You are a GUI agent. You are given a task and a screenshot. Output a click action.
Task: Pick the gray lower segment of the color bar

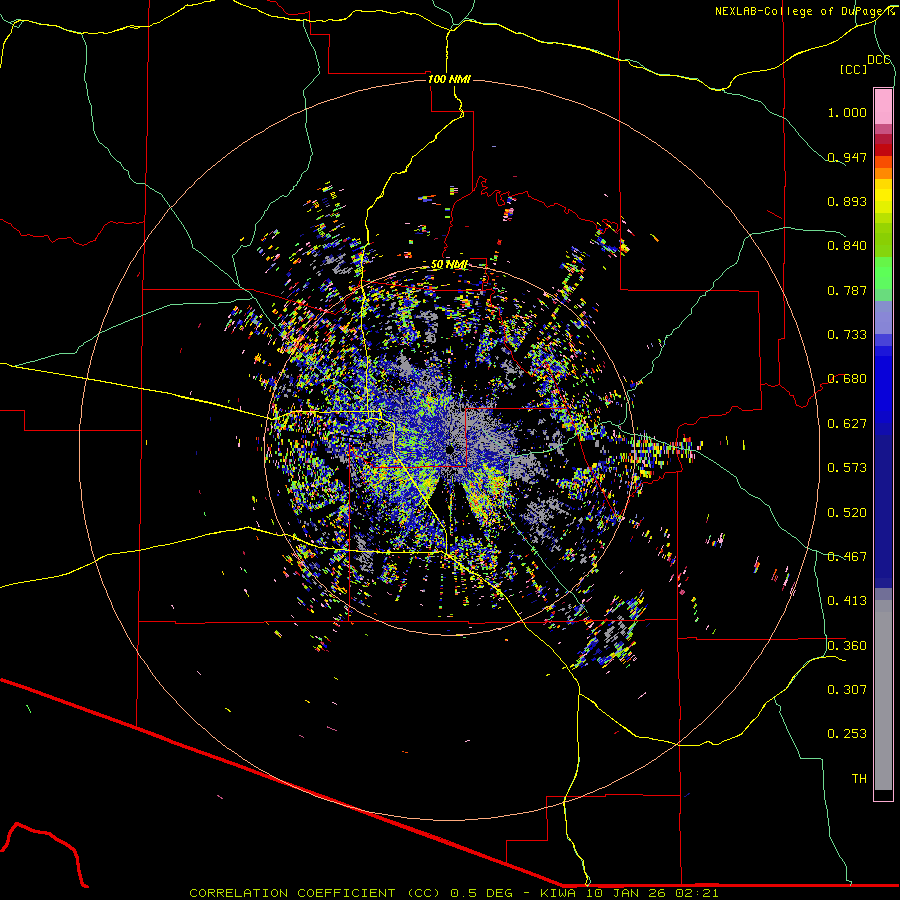pos(883,695)
